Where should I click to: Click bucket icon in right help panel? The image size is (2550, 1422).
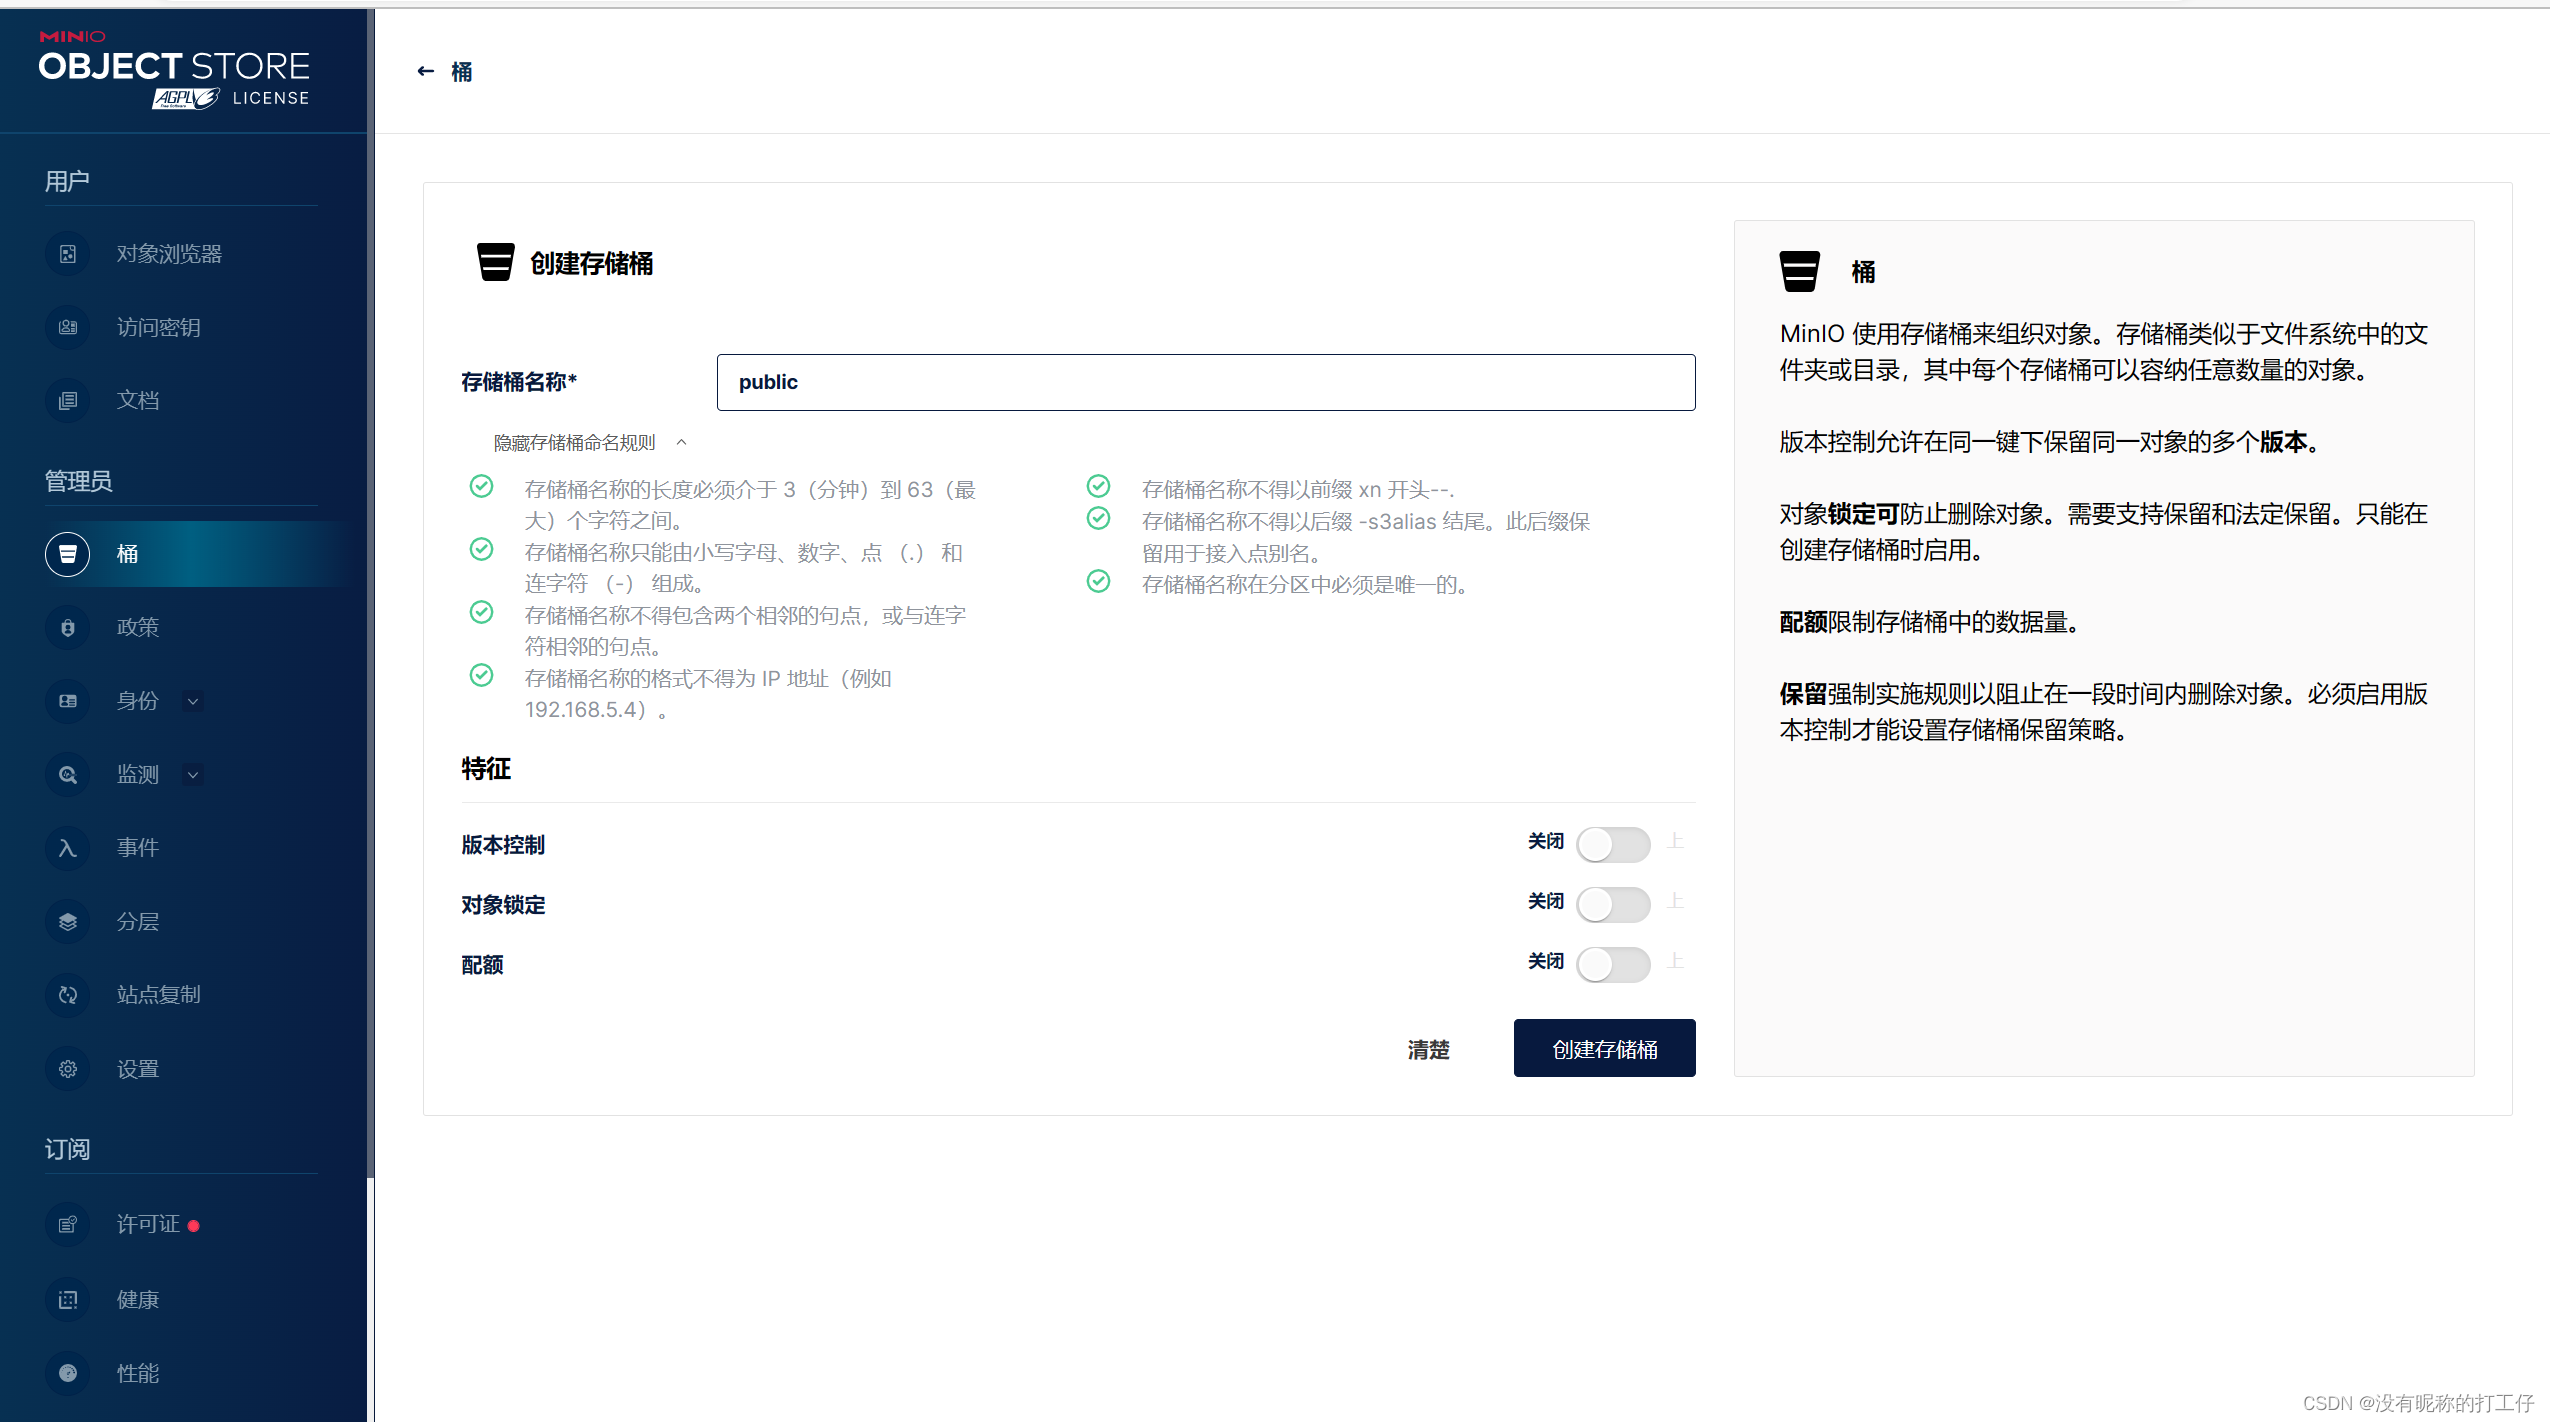[1799, 271]
